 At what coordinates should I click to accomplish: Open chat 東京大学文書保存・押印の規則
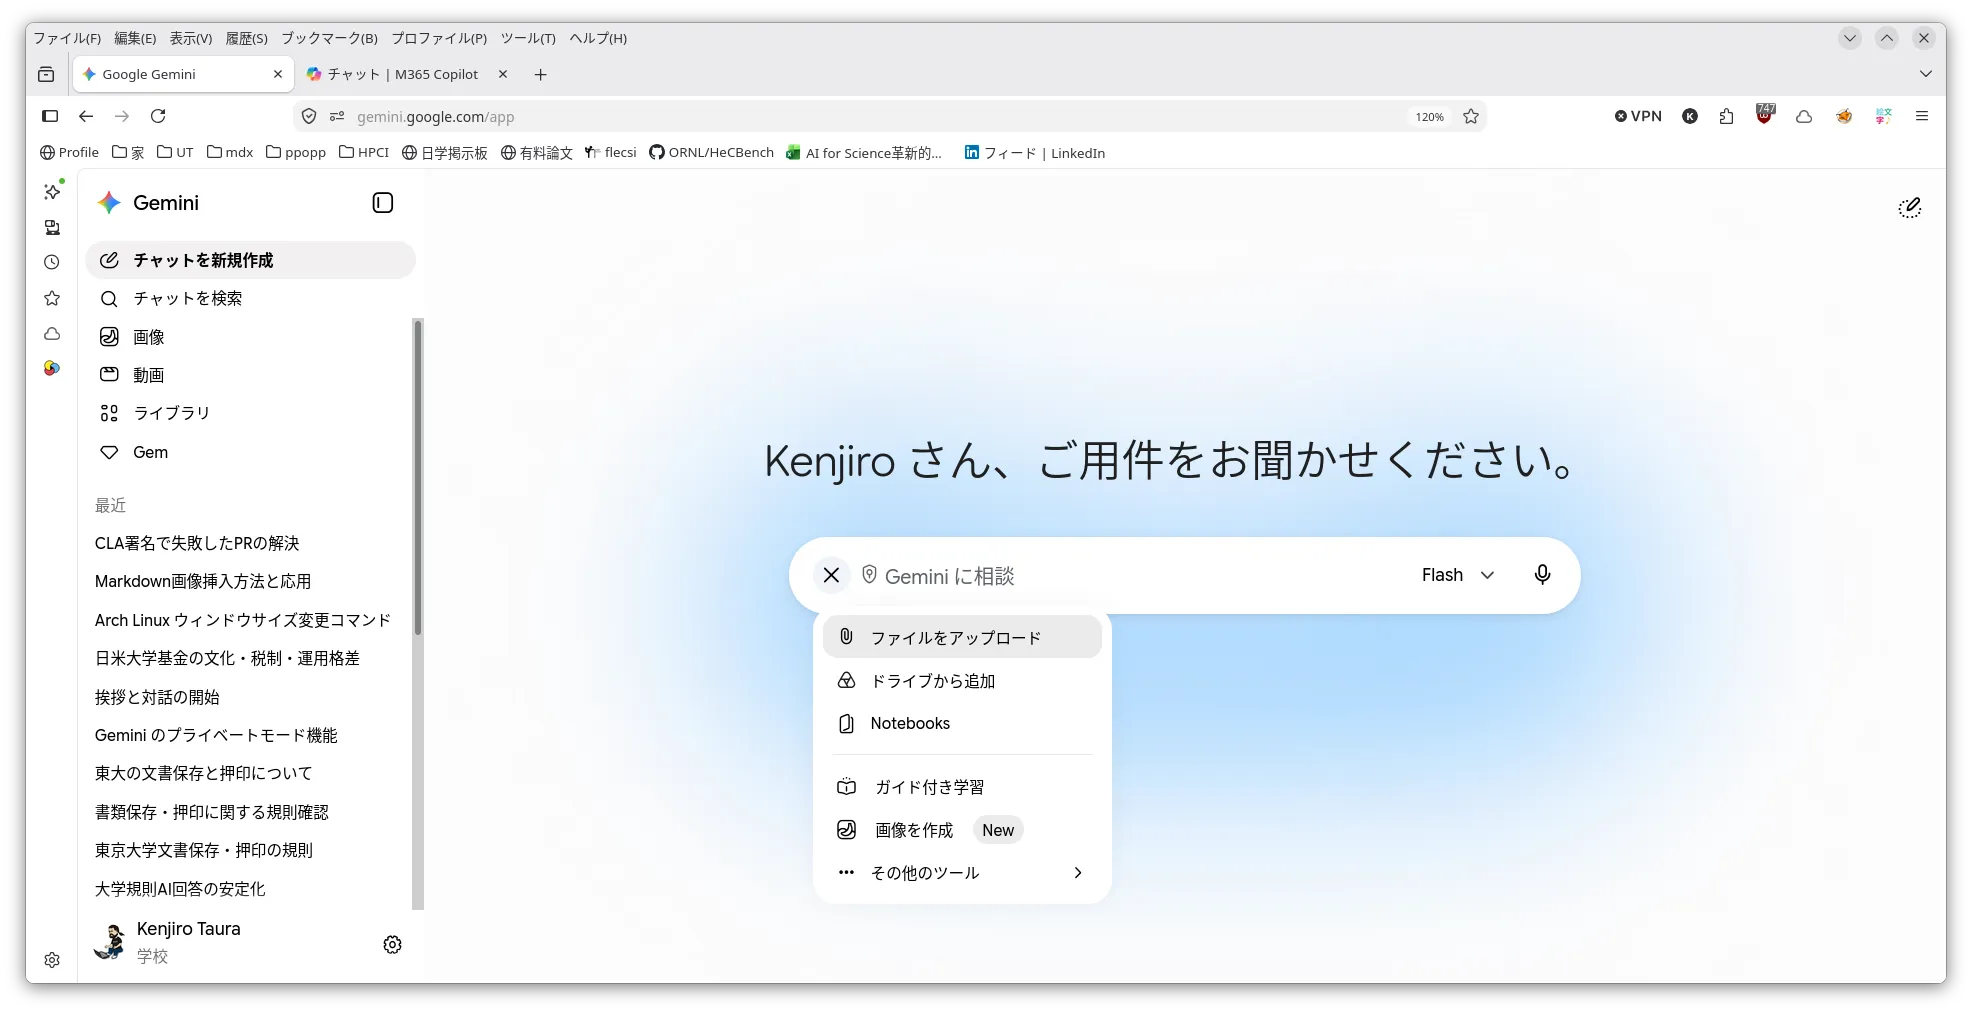[x=204, y=850]
